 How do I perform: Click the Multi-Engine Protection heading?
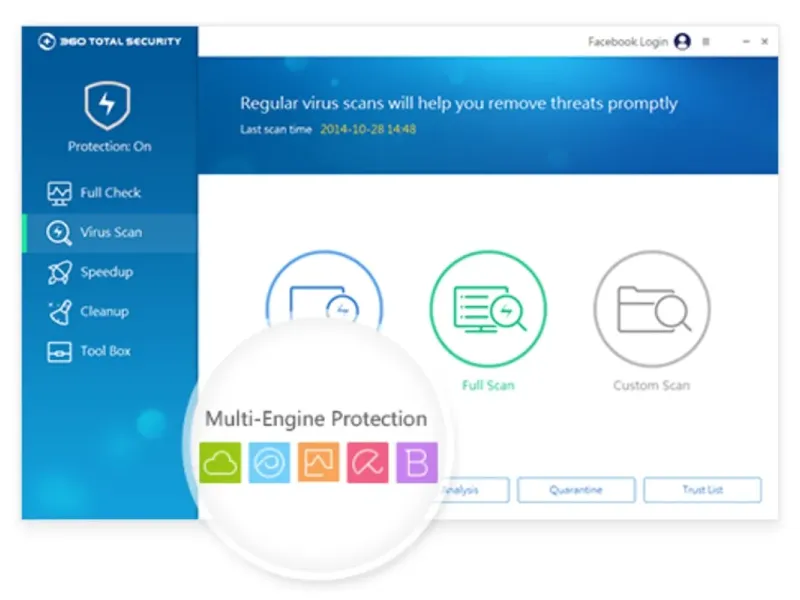click(316, 419)
